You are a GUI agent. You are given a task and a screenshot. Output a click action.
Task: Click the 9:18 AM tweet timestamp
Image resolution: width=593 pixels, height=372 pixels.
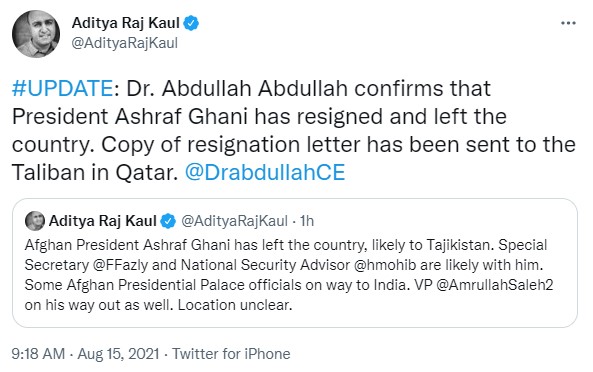click(x=38, y=354)
